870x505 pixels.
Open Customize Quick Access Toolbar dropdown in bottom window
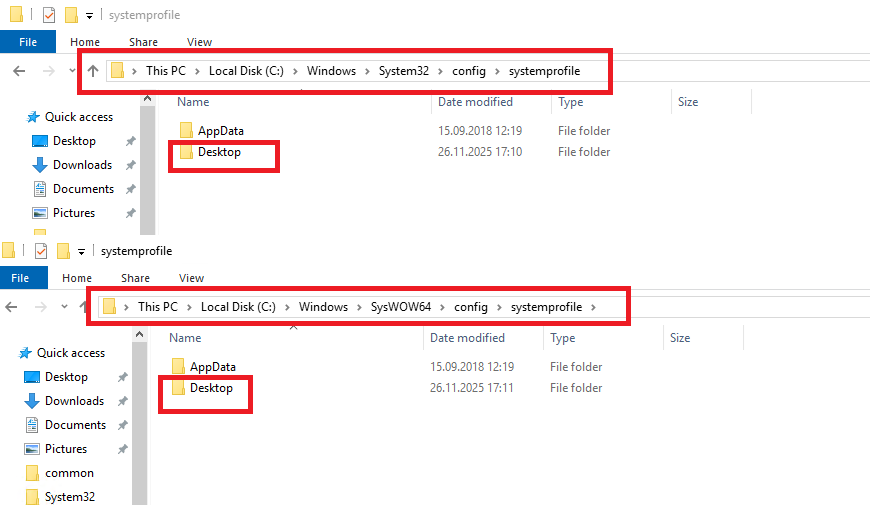[82, 252]
